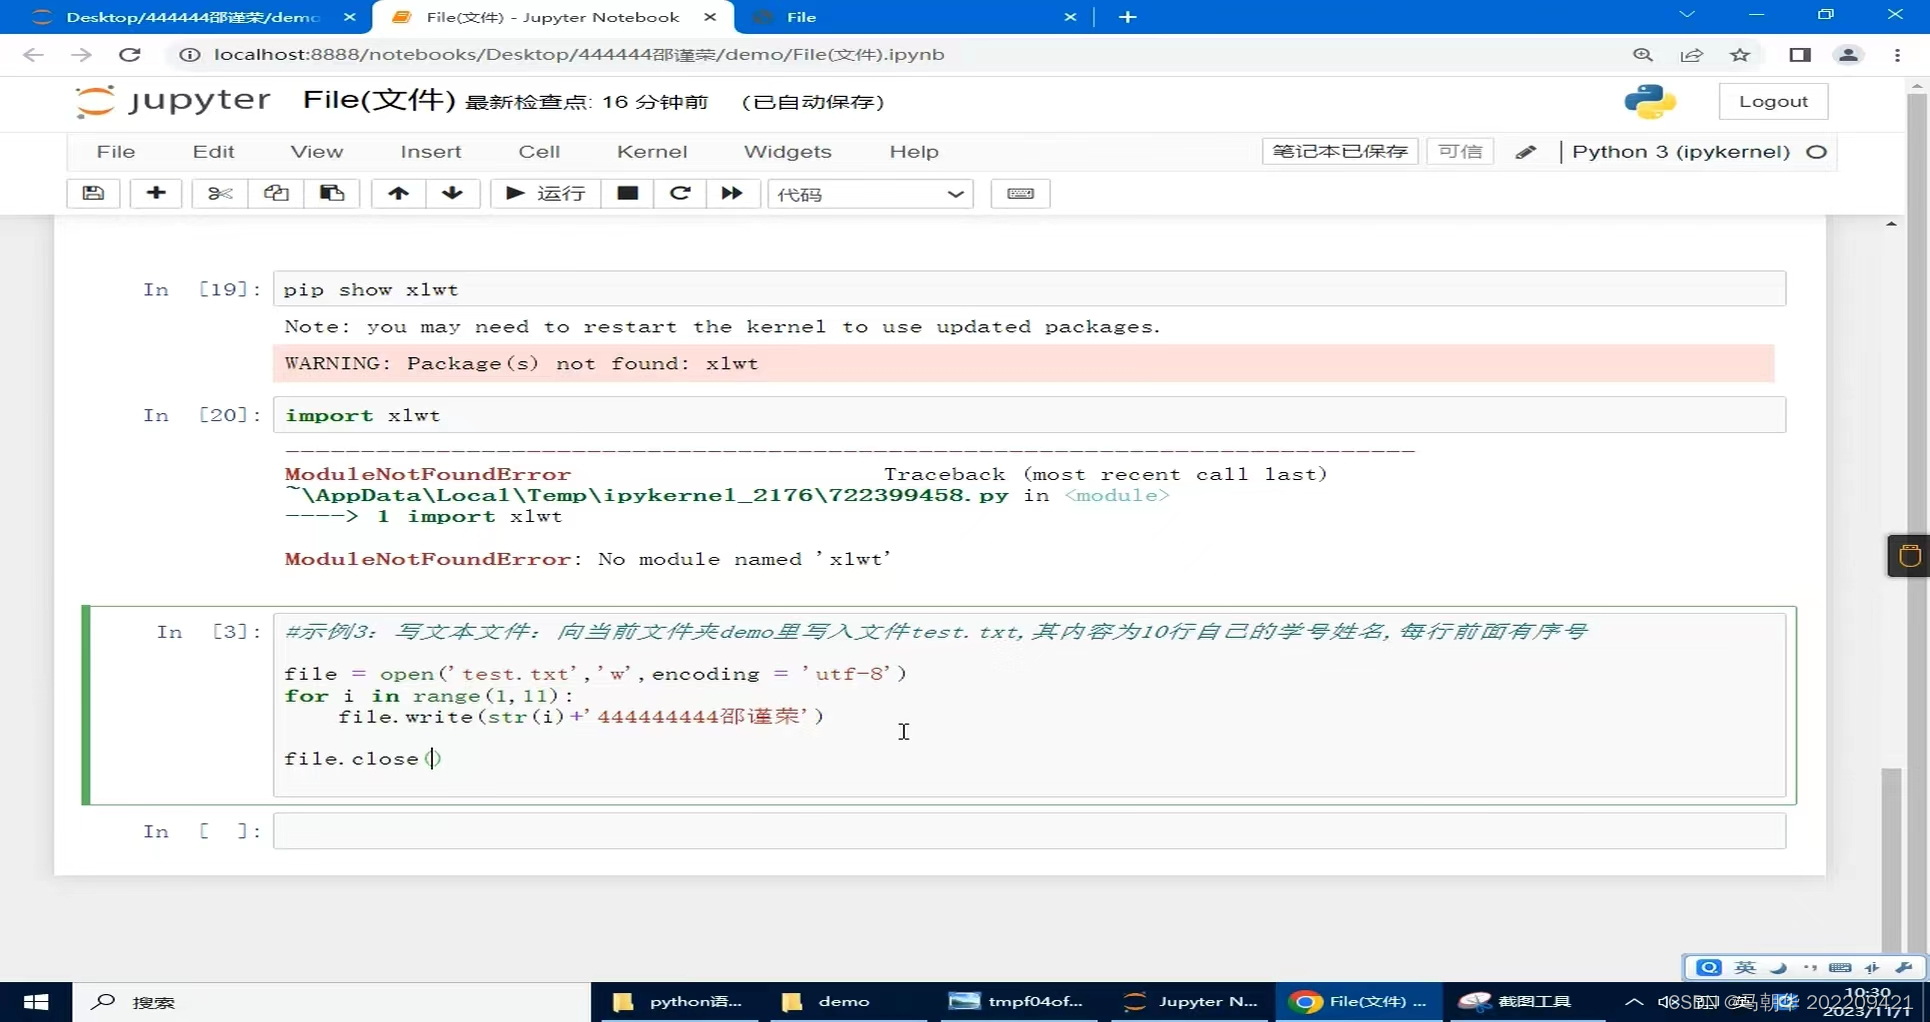Click the Logout button
The width and height of the screenshot is (1930, 1022).
coord(1773,100)
